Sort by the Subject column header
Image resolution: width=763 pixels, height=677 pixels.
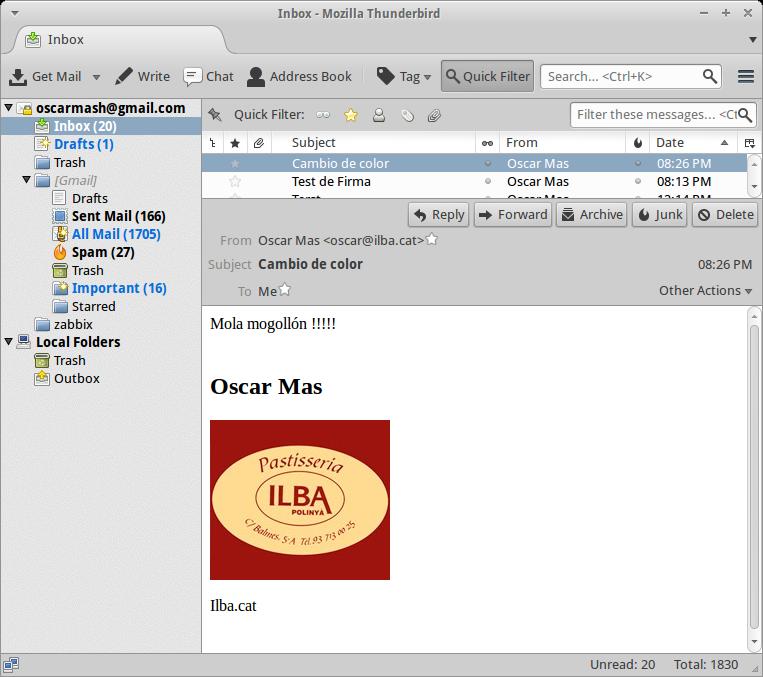click(x=373, y=143)
